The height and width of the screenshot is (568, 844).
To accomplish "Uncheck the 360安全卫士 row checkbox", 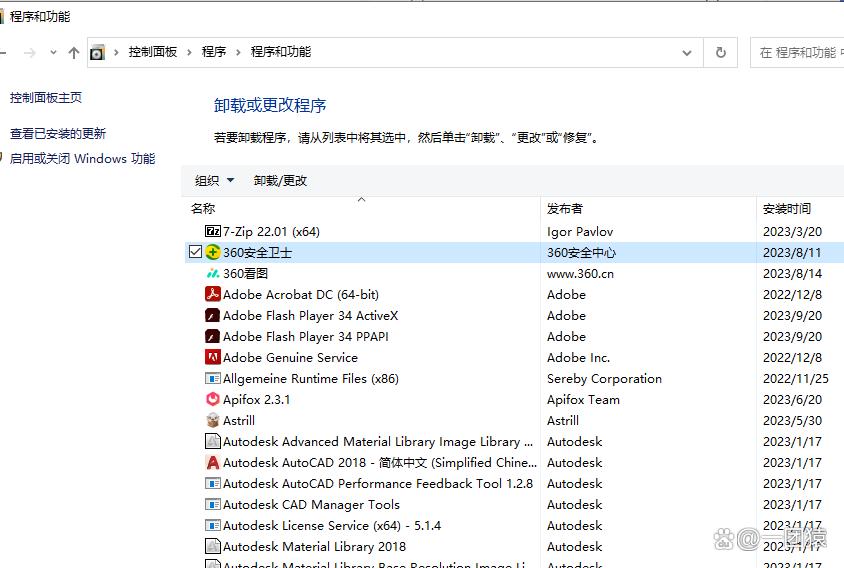I will pyautogui.click(x=195, y=252).
